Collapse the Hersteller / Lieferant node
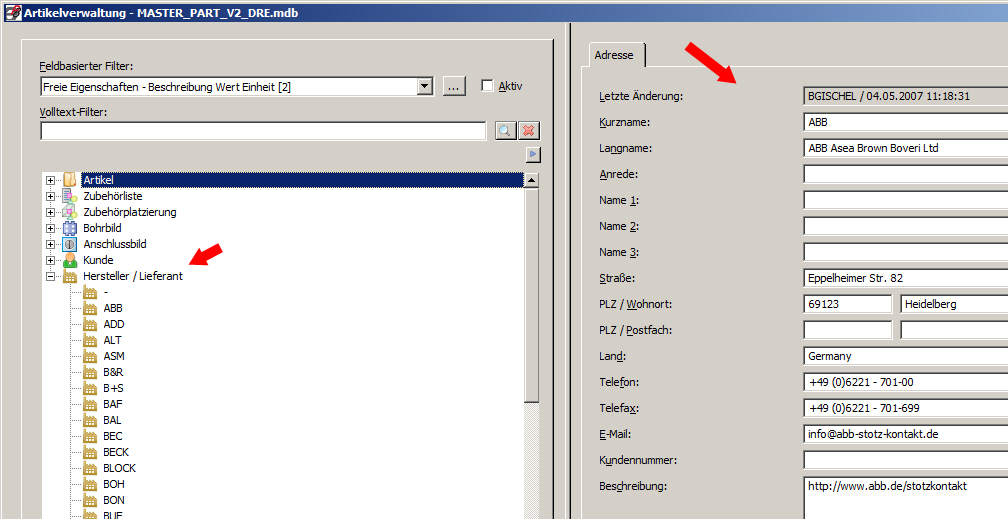This screenshot has width=1008, height=519. 50,277
